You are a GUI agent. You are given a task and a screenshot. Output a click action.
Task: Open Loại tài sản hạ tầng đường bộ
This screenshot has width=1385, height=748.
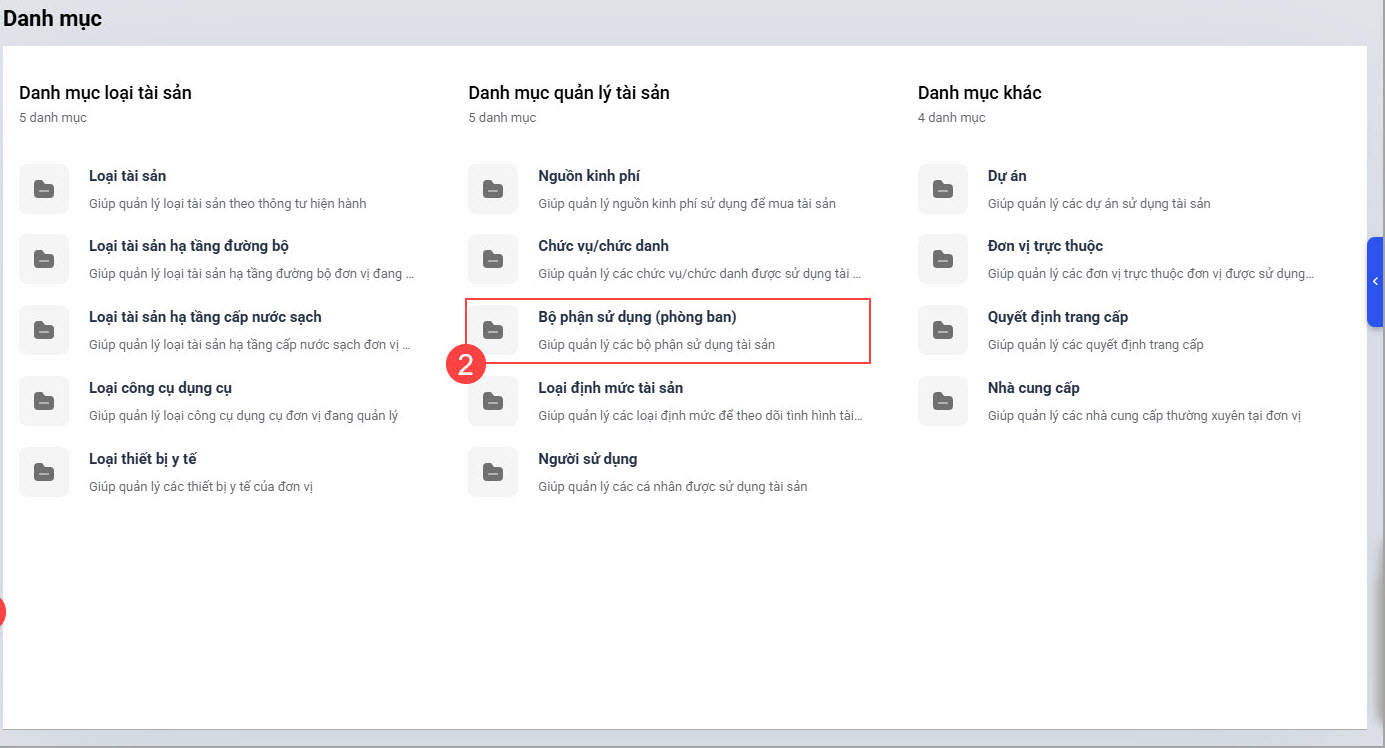tap(189, 246)
